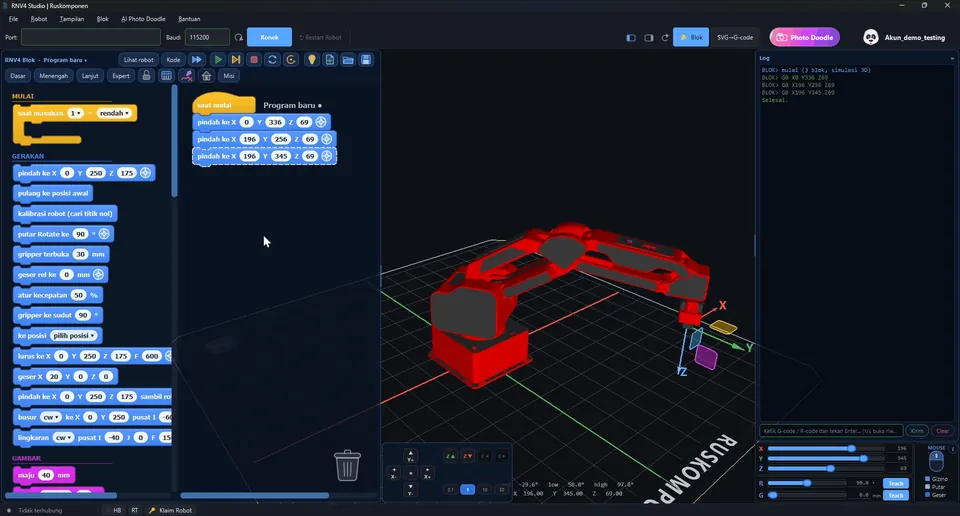Enable the Gizmo checkbox
Viewport: 960px width, 516px height.
click(928, 479)
